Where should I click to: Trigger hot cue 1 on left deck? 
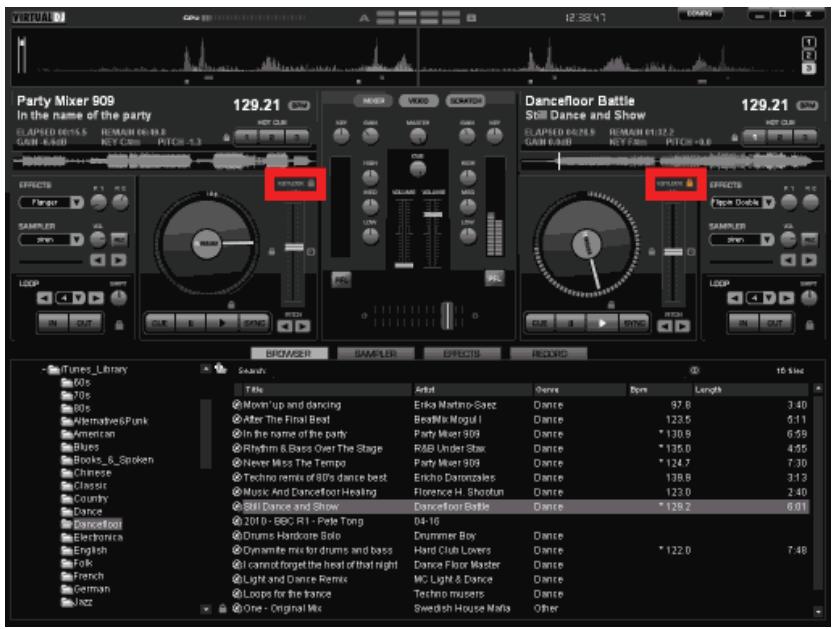click(x=247, y=137)
